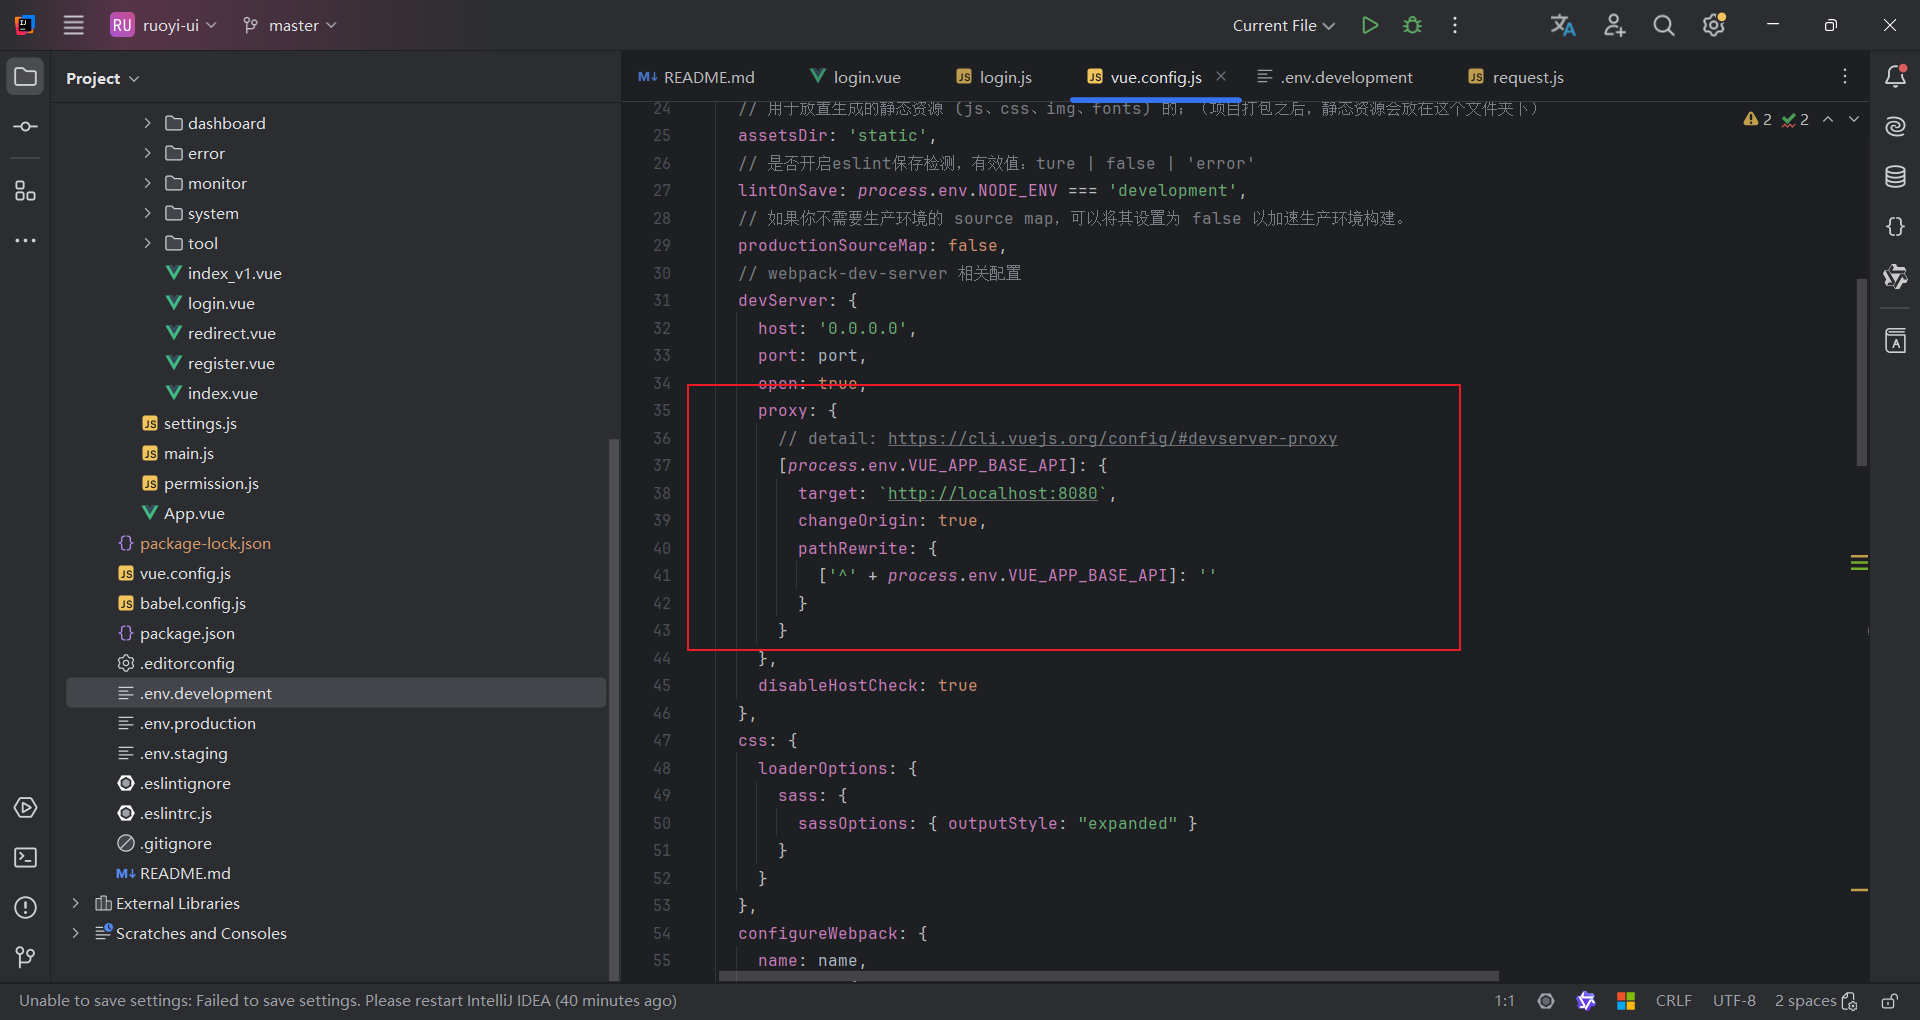Toggle the Project tool window icon
Screen dimensions: 1920x1020
(x=25, y=77)
